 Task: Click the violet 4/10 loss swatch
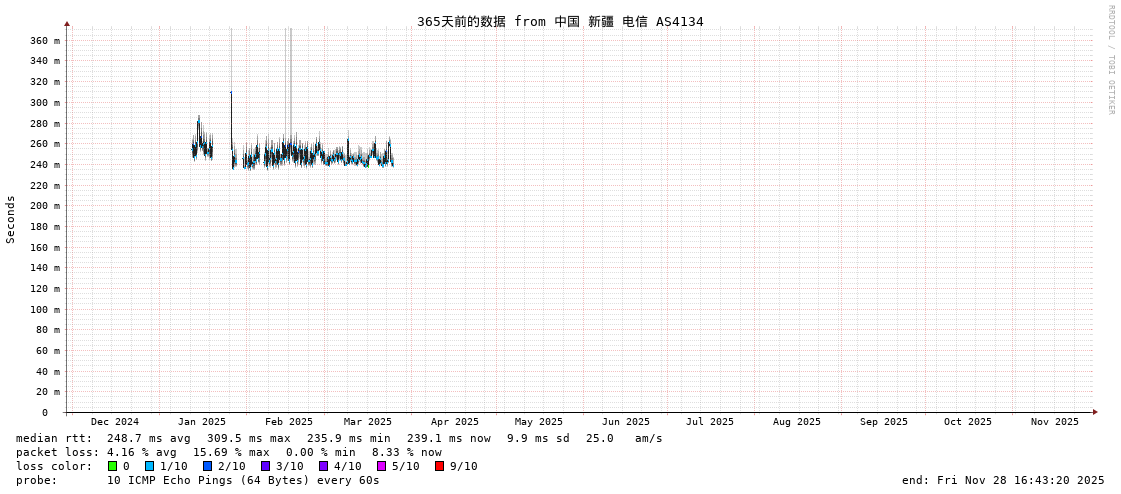pyautogui.click(x=323, y=466)
